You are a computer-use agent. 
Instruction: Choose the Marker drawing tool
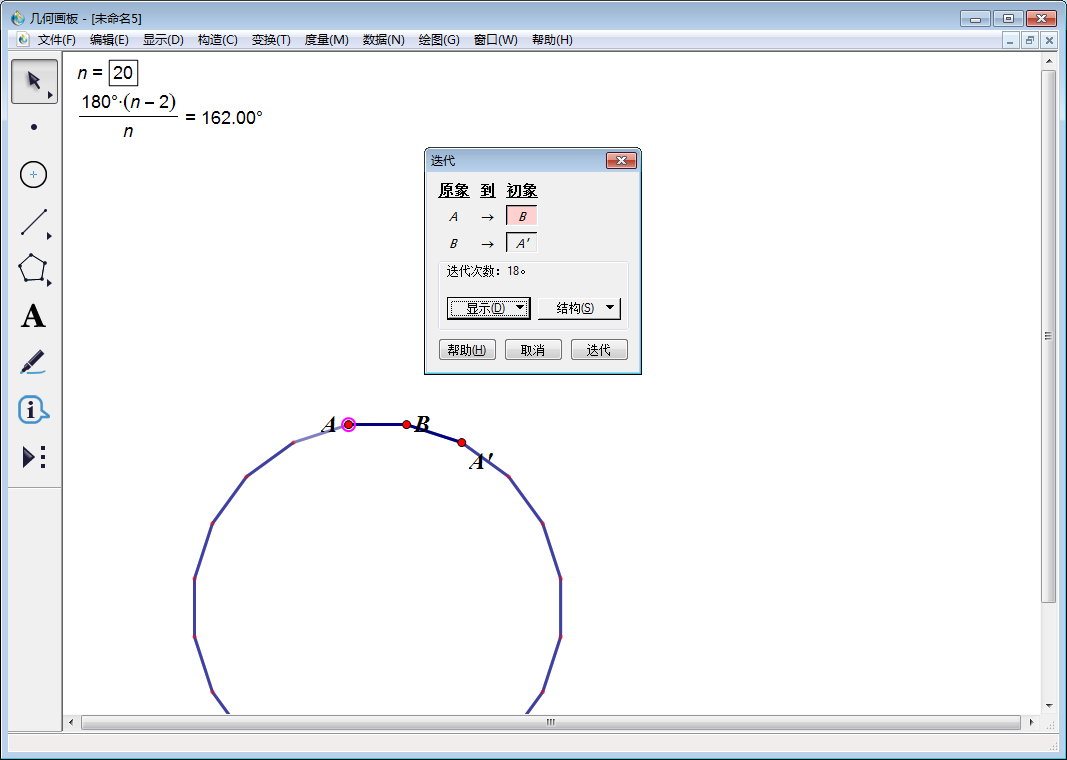tap(33, 362)
